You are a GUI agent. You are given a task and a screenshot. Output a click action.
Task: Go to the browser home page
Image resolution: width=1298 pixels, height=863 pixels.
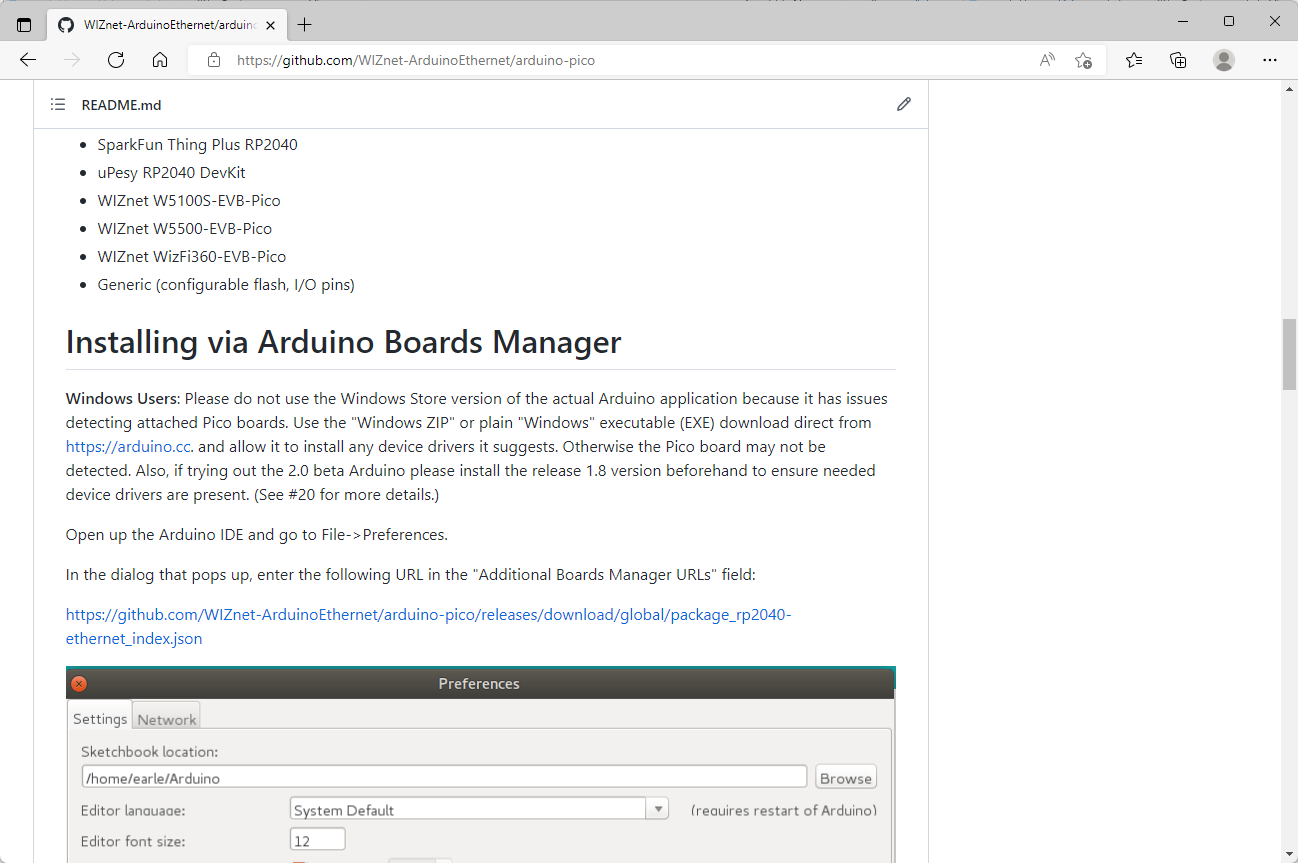click(160, 60)
